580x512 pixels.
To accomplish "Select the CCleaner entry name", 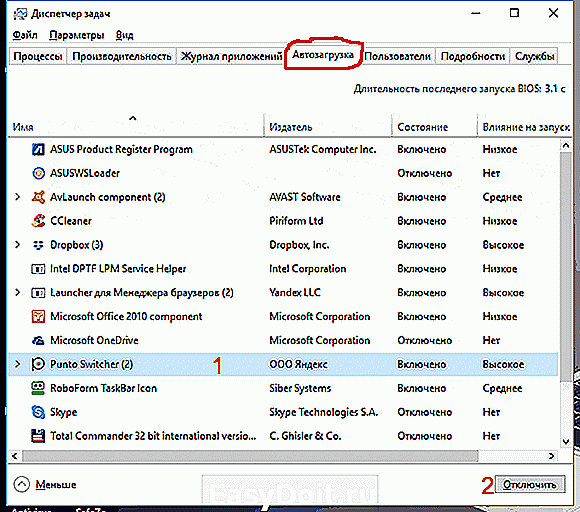I will [x=71, y=221].
